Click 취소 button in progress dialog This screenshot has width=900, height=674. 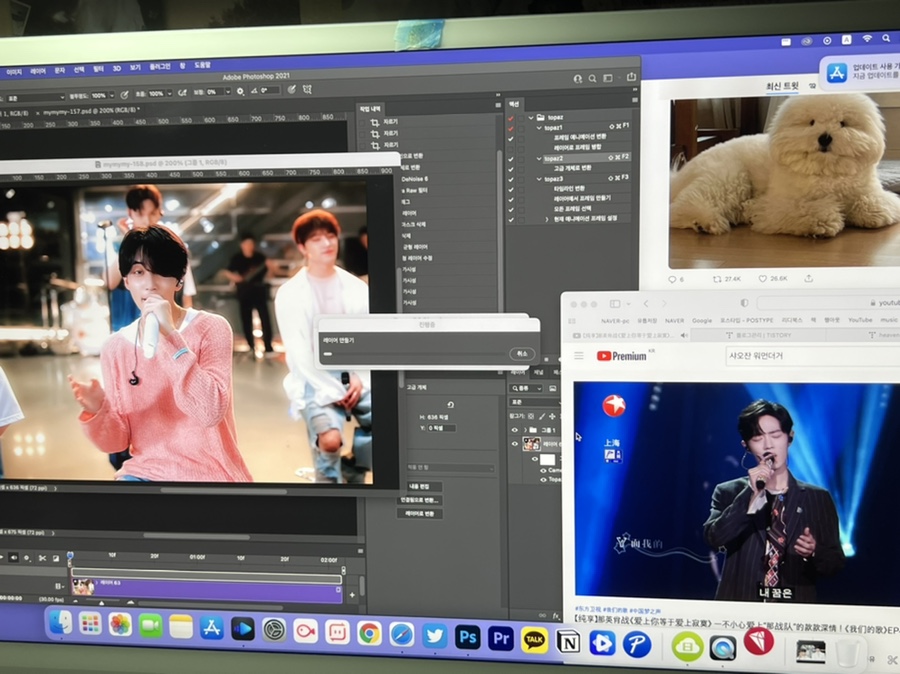click(522, 354)
